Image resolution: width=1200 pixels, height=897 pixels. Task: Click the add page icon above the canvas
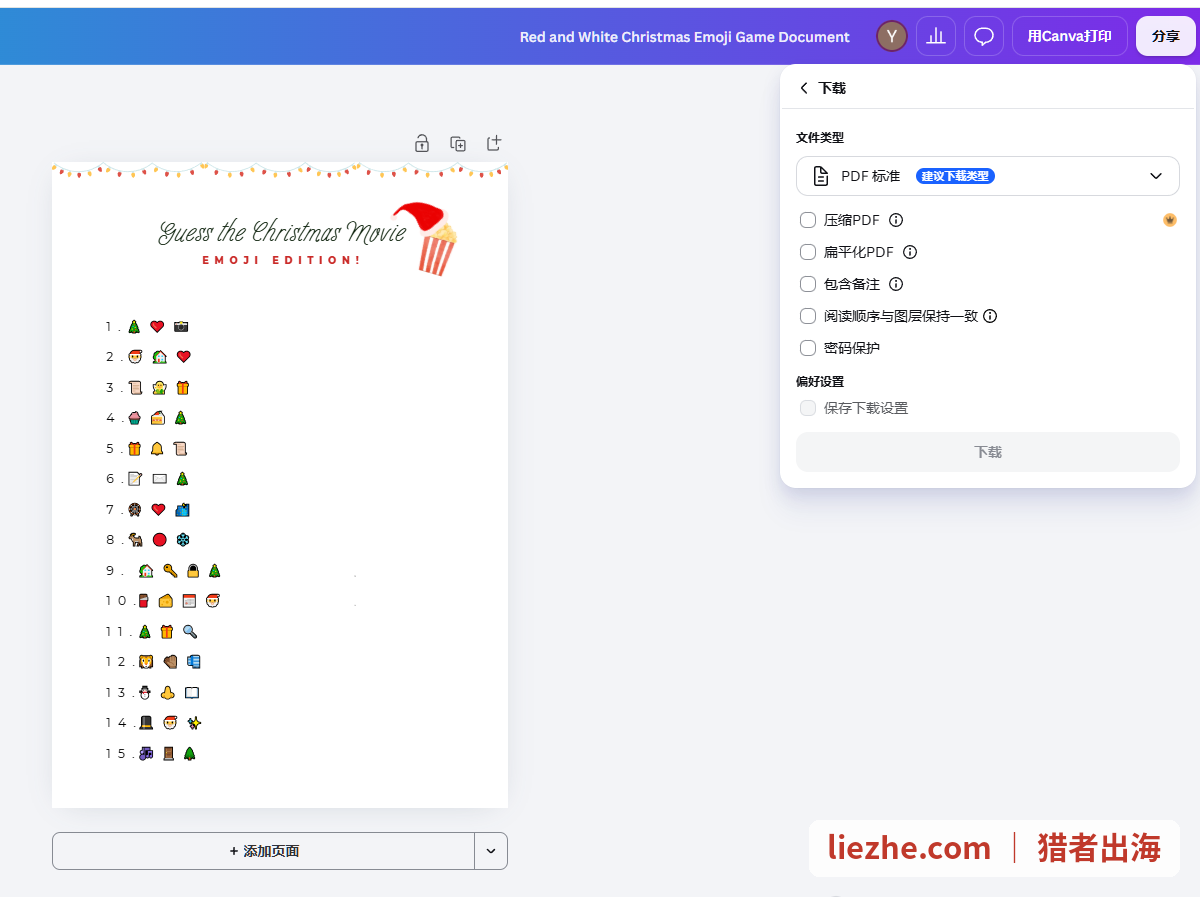pyautogui.click(x=494, y=143)
